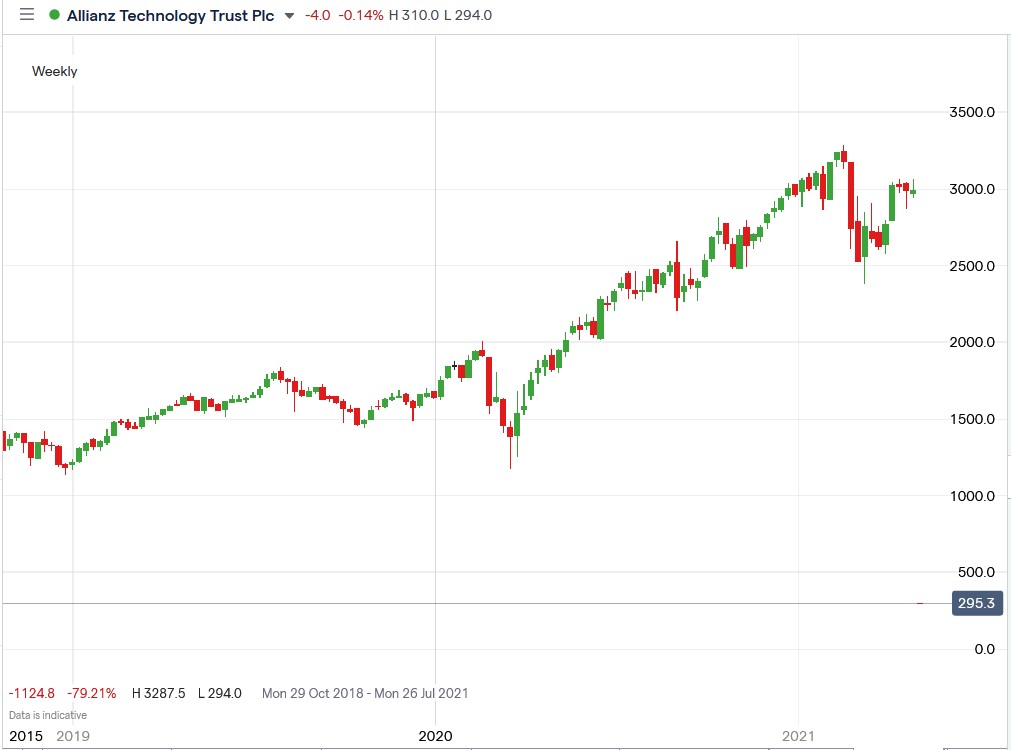Screen dimensions: 1011x750
Task: Click the current price tag showing 295.3
Action: click(975, 603)
